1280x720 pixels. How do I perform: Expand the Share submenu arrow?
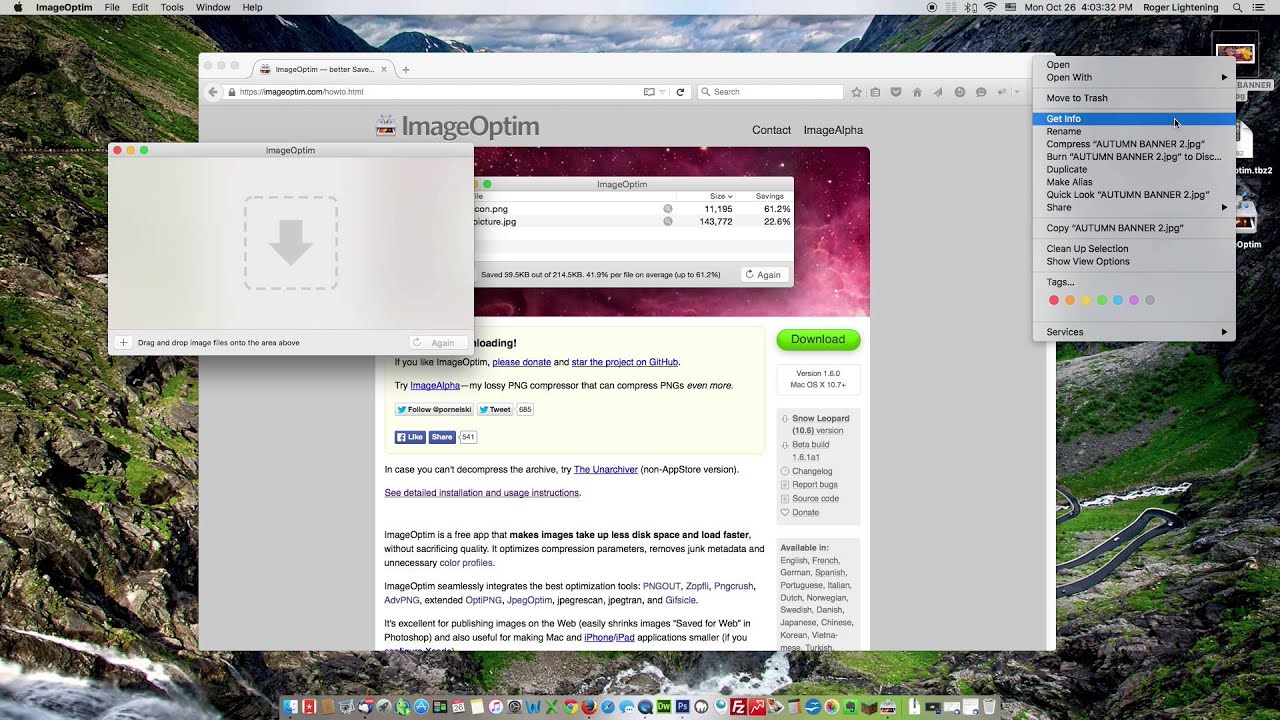[1224, 208]
